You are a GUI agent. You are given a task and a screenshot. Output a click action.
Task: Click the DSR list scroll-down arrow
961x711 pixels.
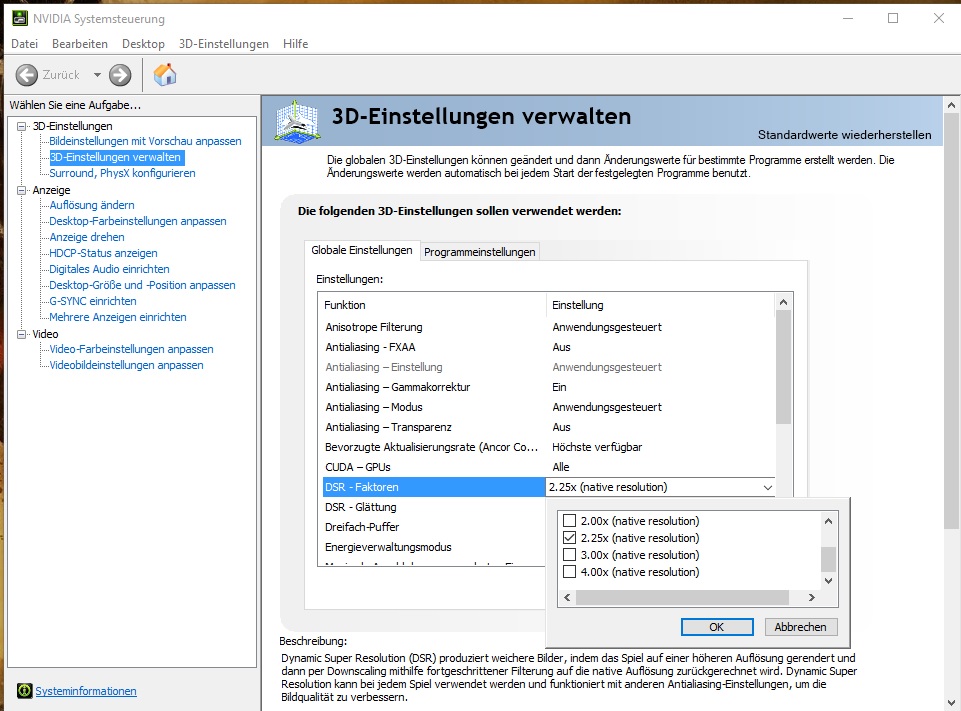[x=829, y=581]
